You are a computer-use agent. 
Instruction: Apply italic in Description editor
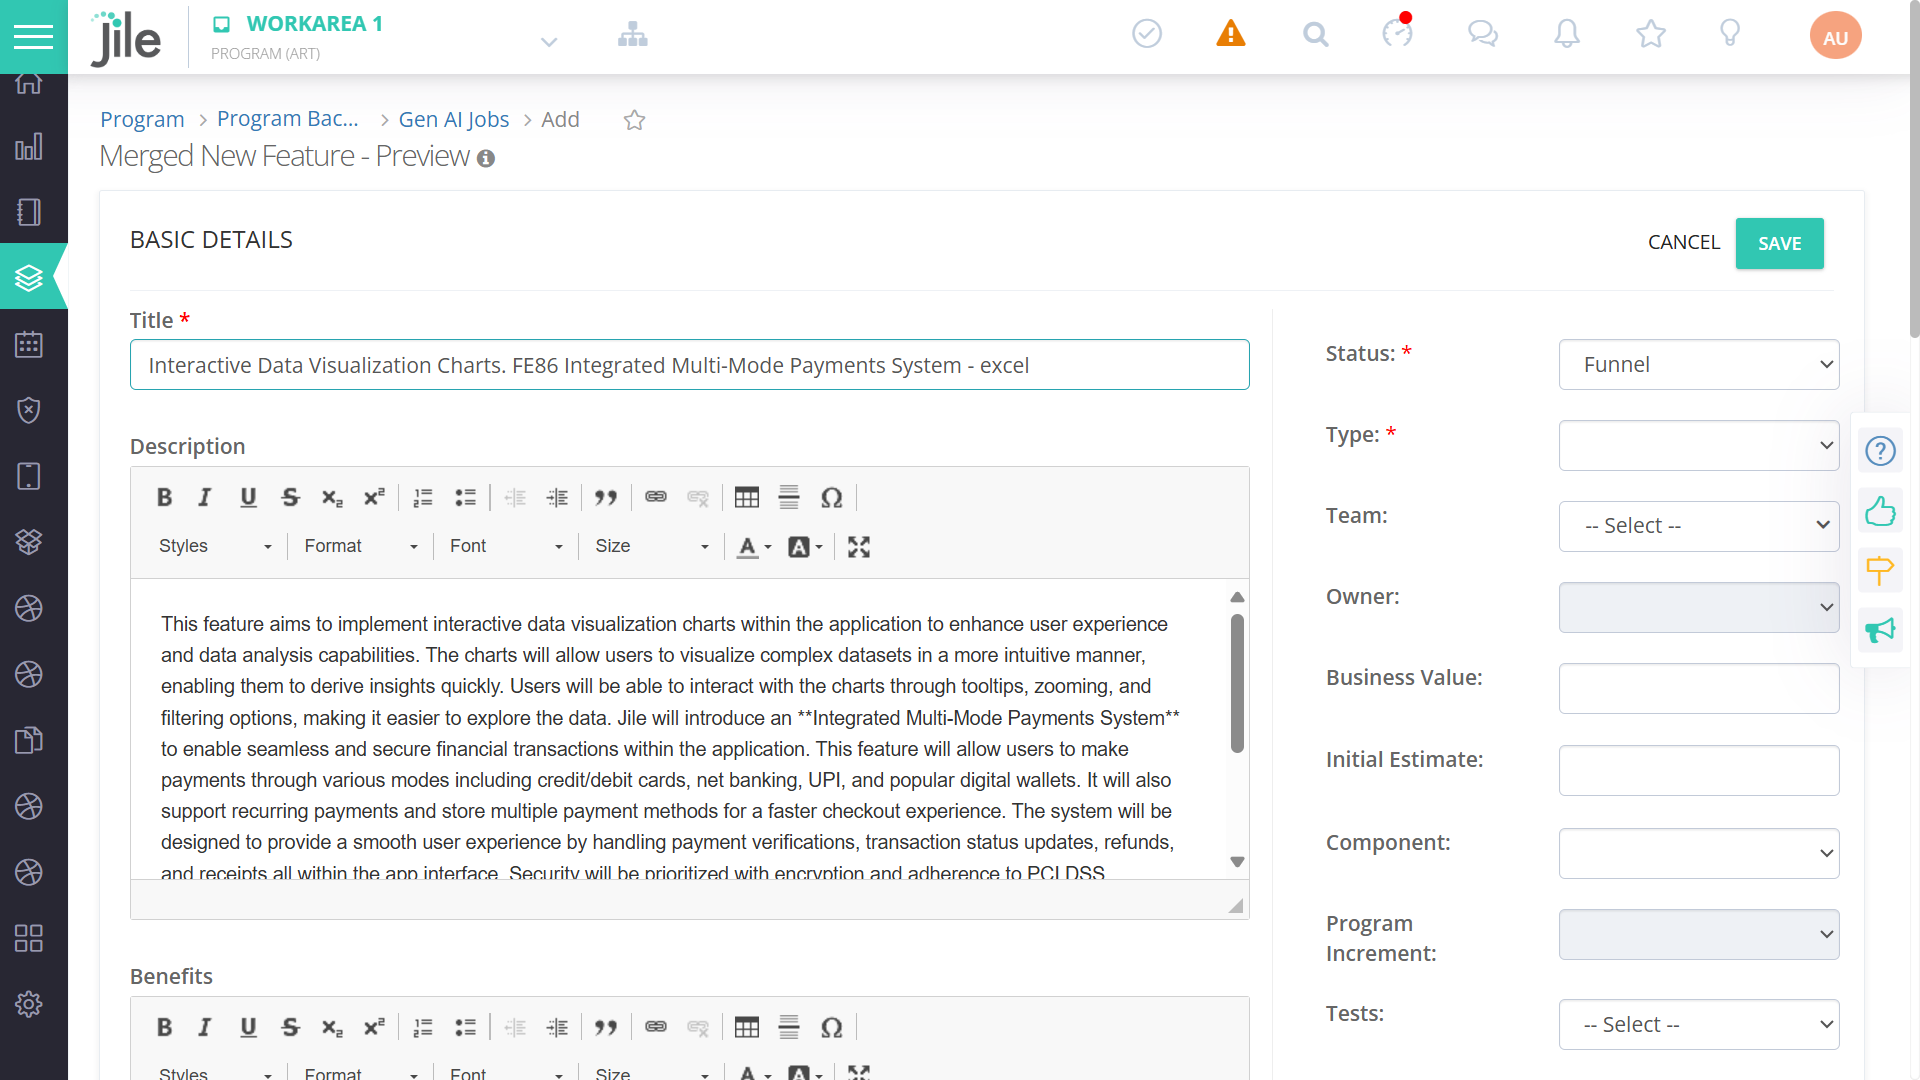(x=205, y=497)
